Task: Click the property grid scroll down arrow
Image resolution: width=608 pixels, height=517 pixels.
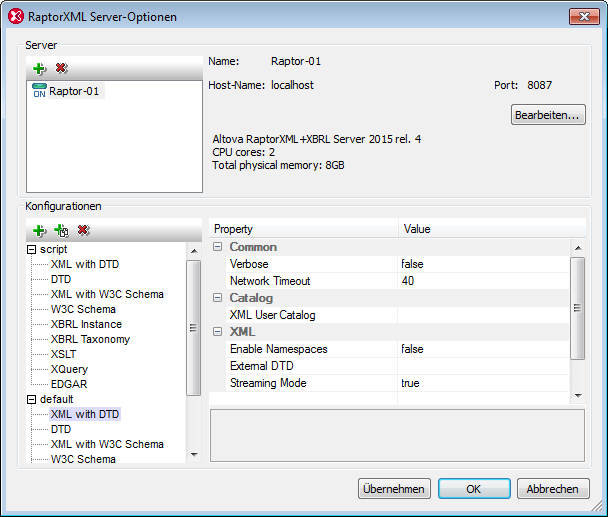Action: pyautogui.click(x=577, y=396)
